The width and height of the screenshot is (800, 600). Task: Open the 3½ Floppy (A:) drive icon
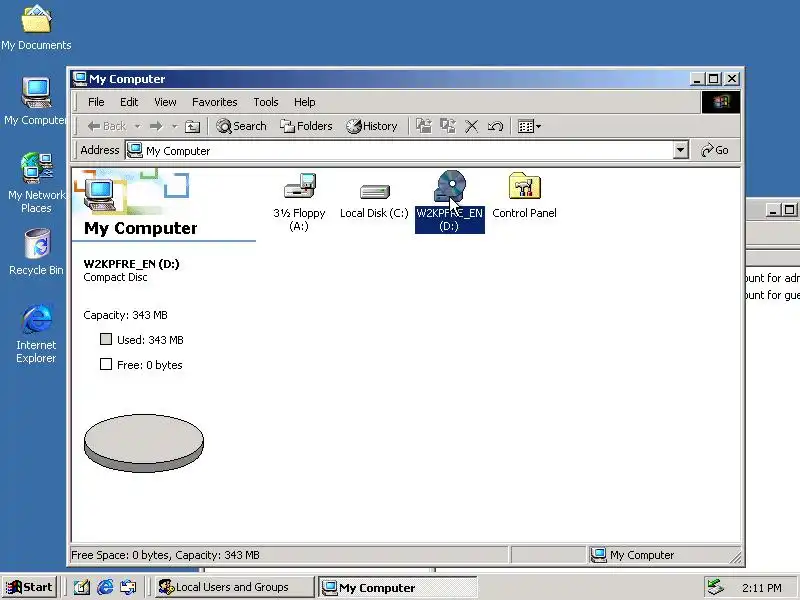click(299, 202)
